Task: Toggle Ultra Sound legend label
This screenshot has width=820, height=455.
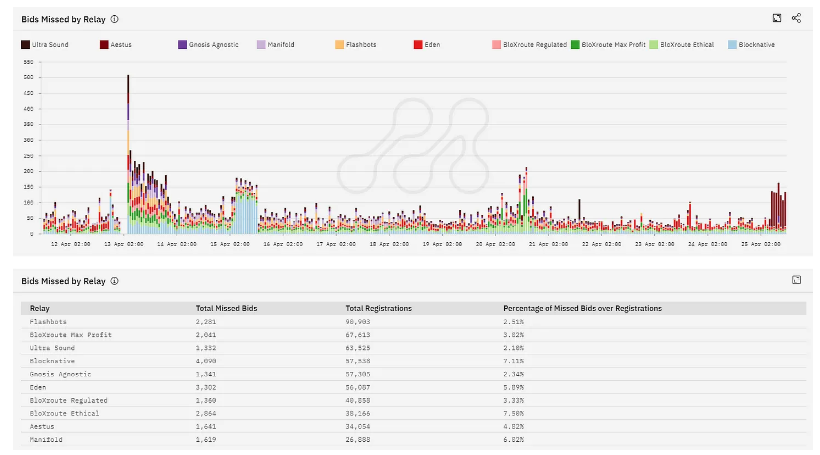Action: click(50, 44)
